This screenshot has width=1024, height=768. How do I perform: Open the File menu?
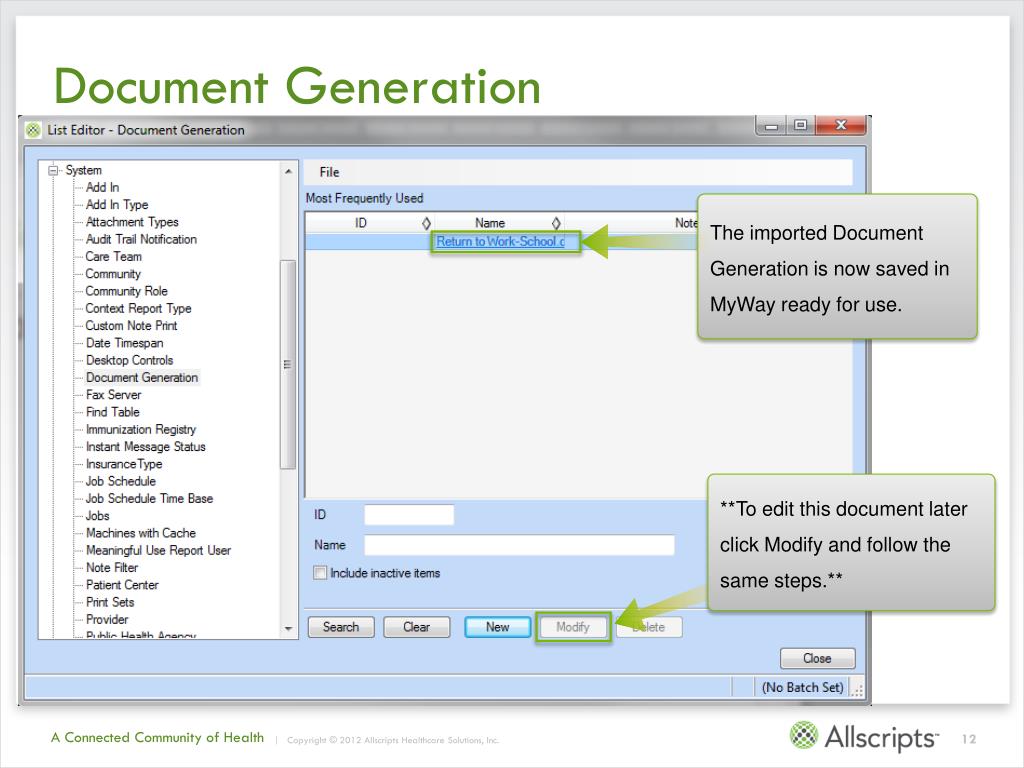(329, 172)
